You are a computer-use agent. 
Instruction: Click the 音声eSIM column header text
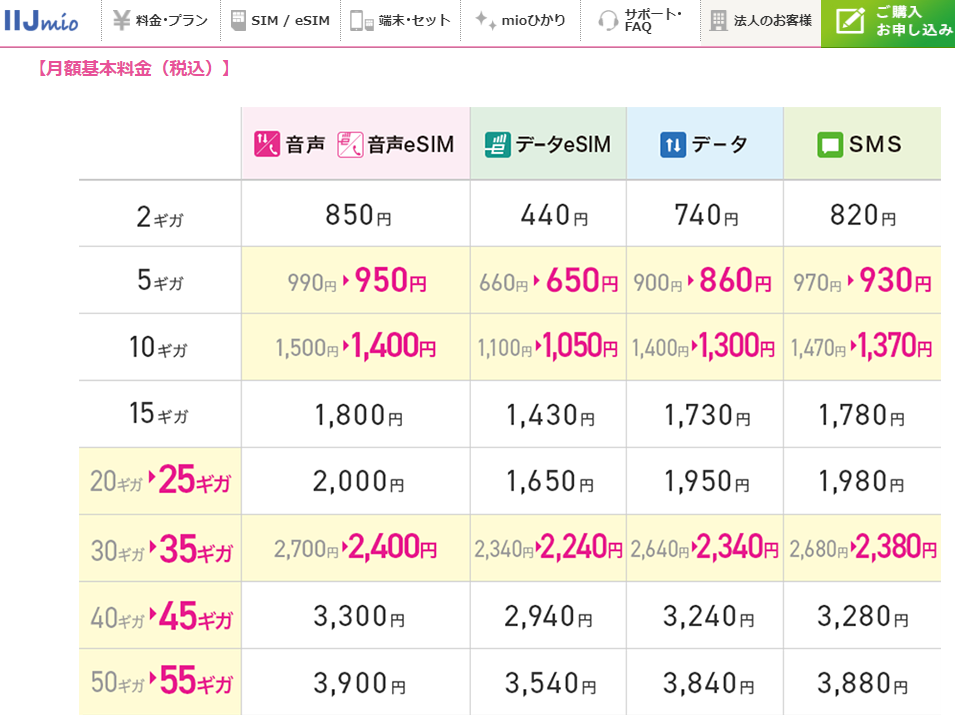click(x=411, y=144)
